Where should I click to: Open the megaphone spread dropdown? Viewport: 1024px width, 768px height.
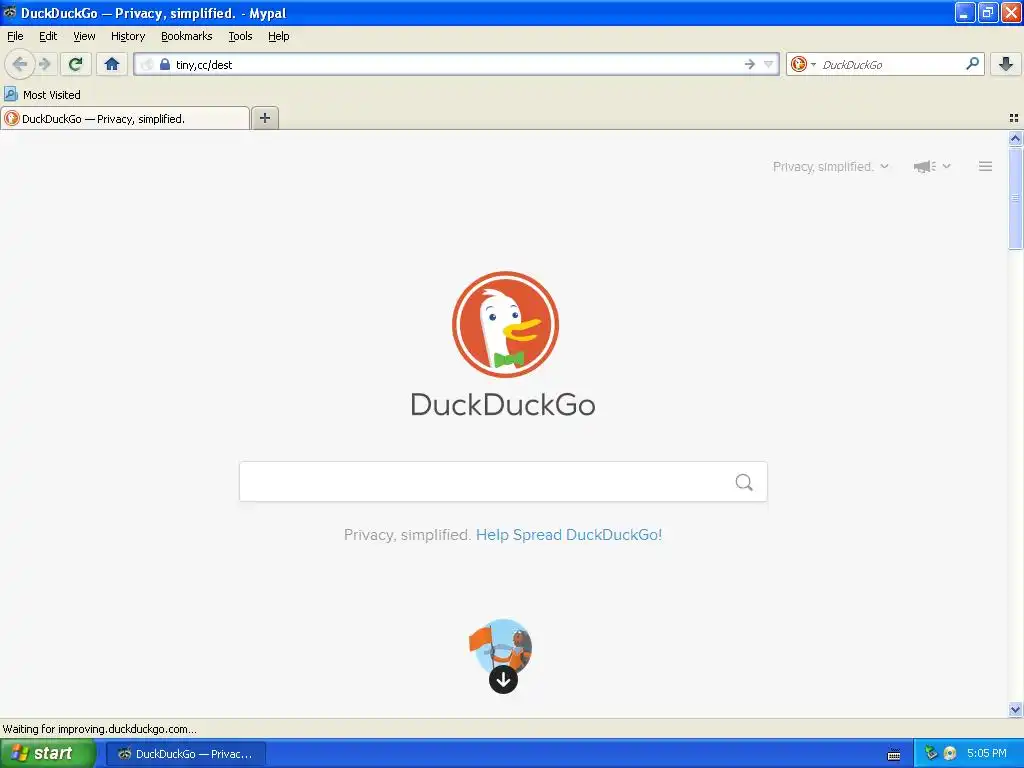click(x=932, y=167)
